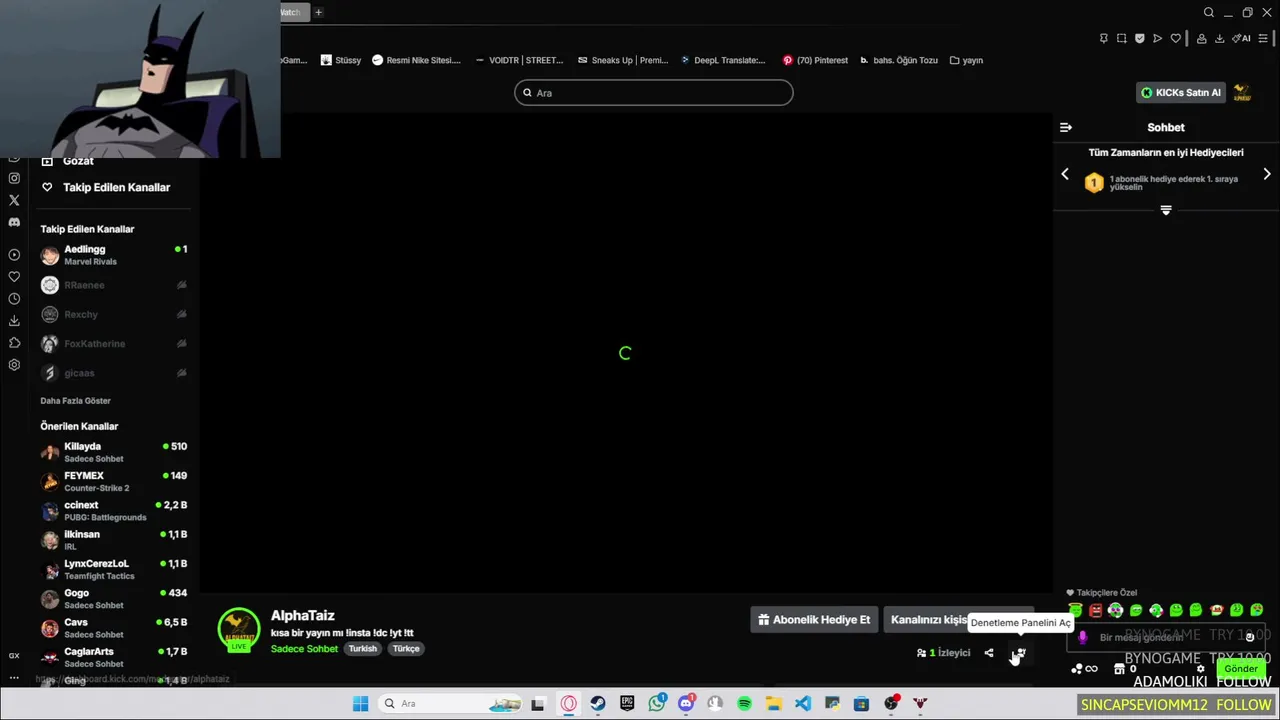The image size is (1280, 720).
Task: Open the profile avatar menu at top right
Action: [1242, 92]
